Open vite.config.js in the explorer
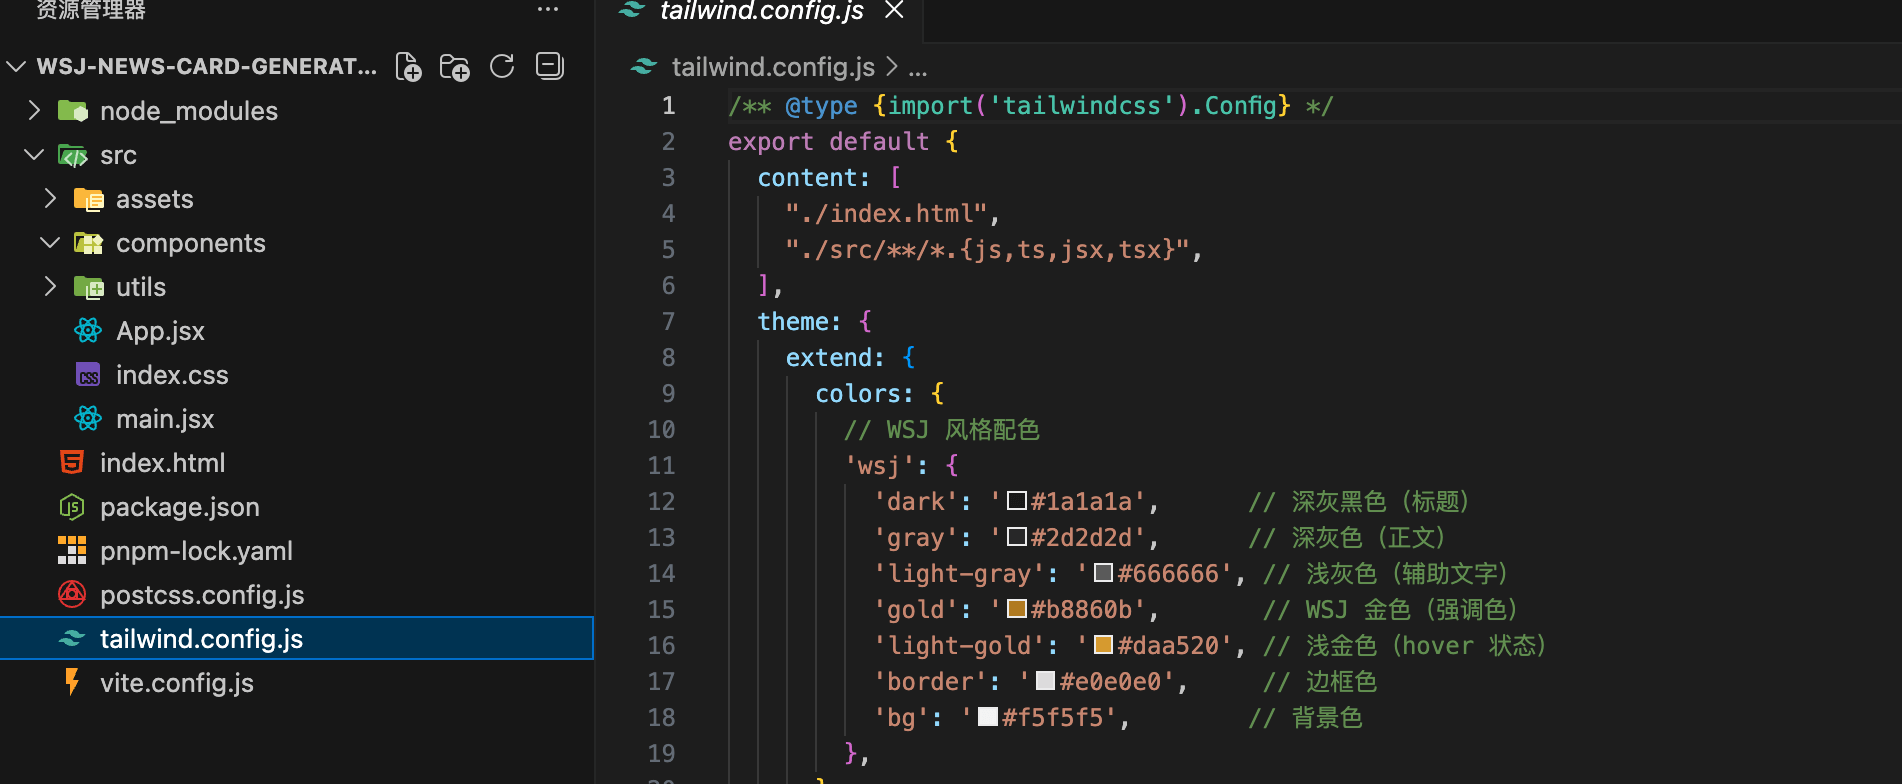Screen dimensions: 1902x784 176,683
